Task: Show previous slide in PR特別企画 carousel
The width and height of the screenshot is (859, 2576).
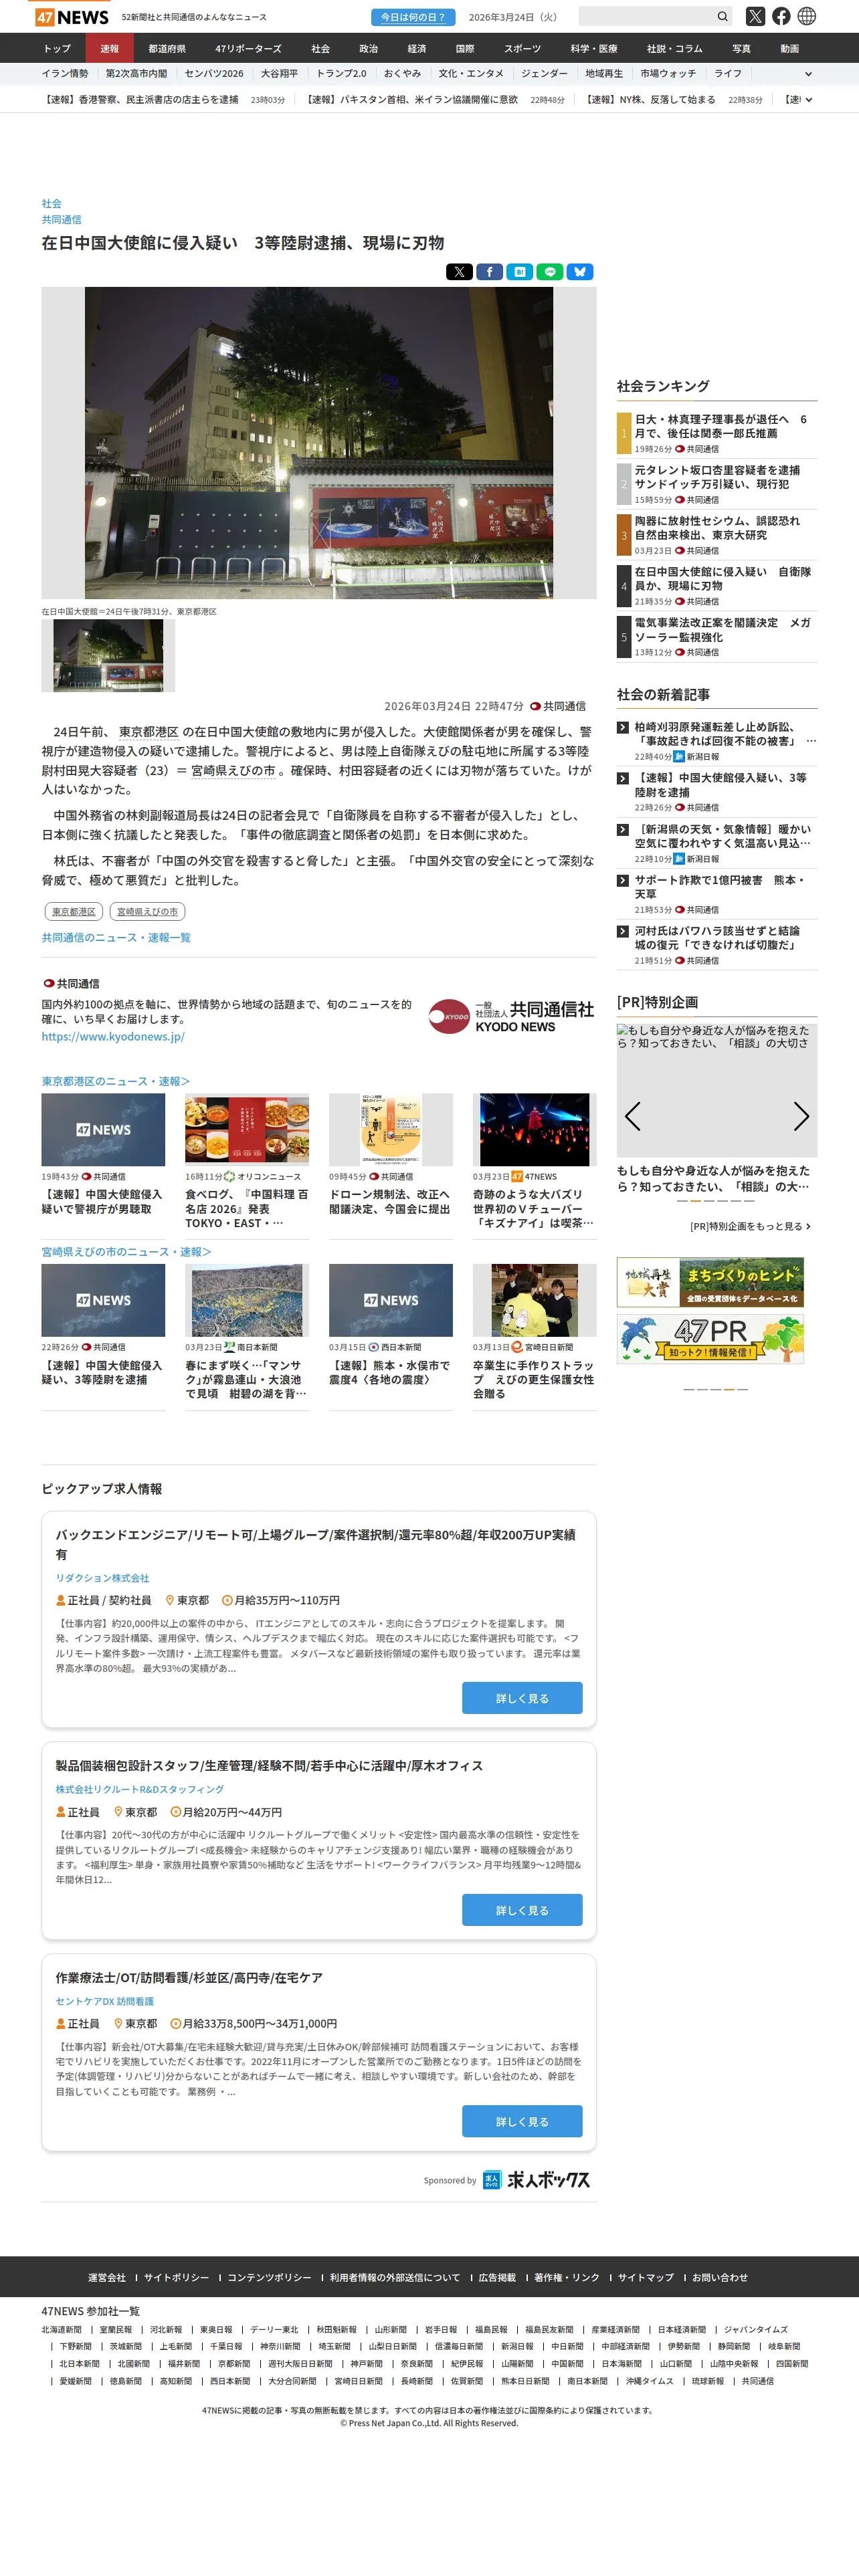Action: point(632,1116)
